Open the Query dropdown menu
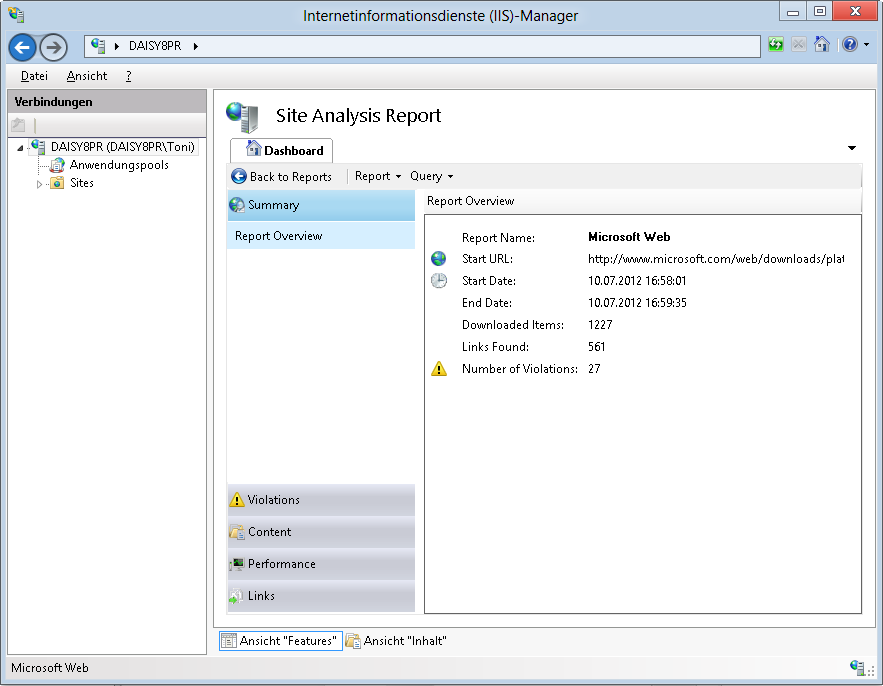Viewport: 883px width, 686px height. [x=431, y=176]
